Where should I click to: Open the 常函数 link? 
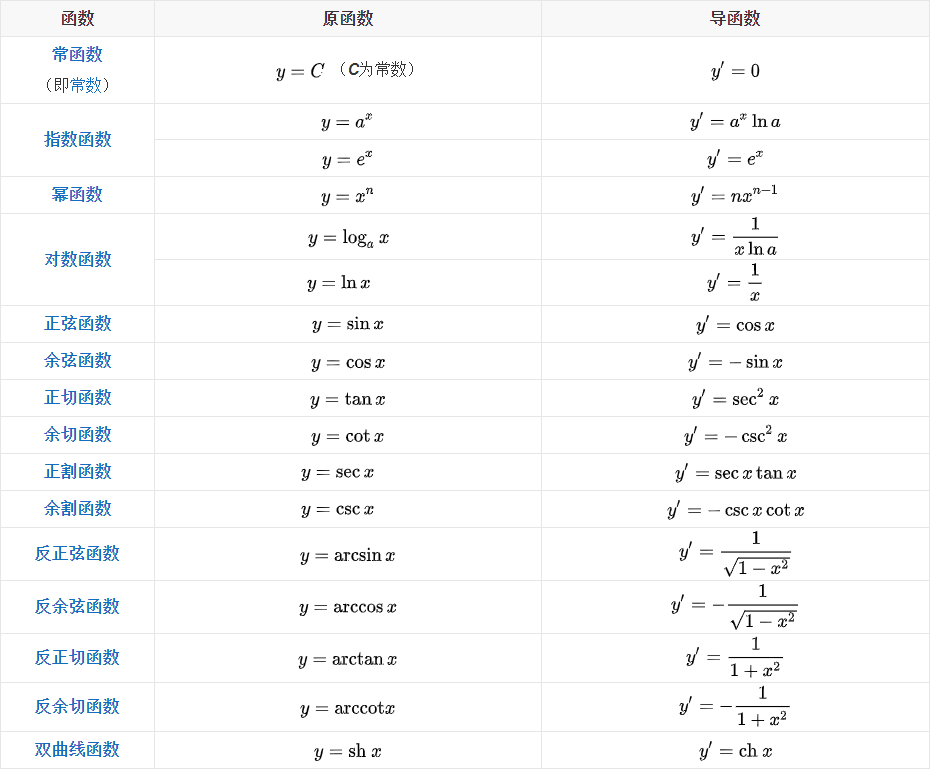point(77,55)
